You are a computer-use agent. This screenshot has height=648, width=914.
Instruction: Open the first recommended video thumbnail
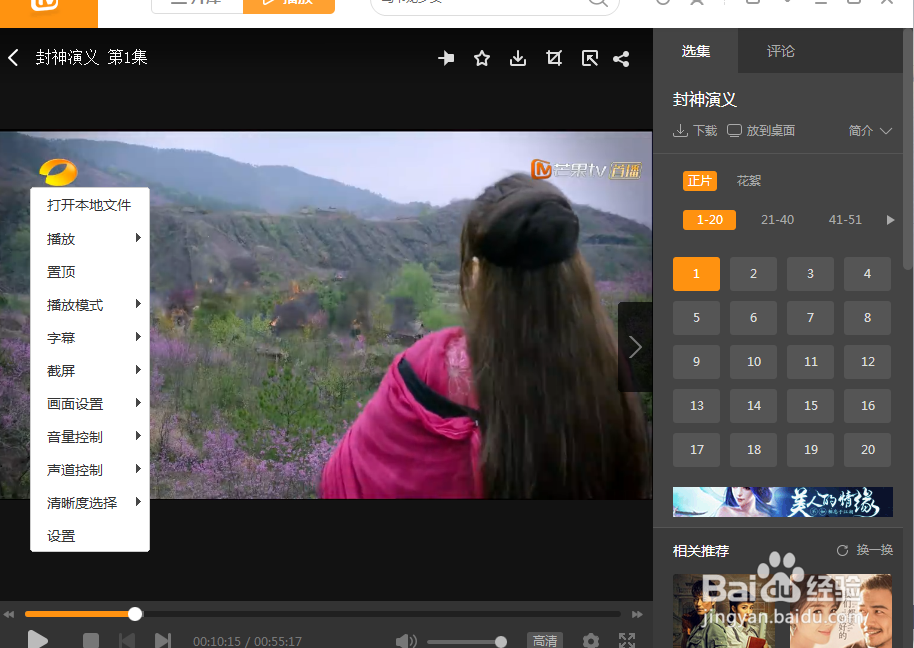(723, 611)
